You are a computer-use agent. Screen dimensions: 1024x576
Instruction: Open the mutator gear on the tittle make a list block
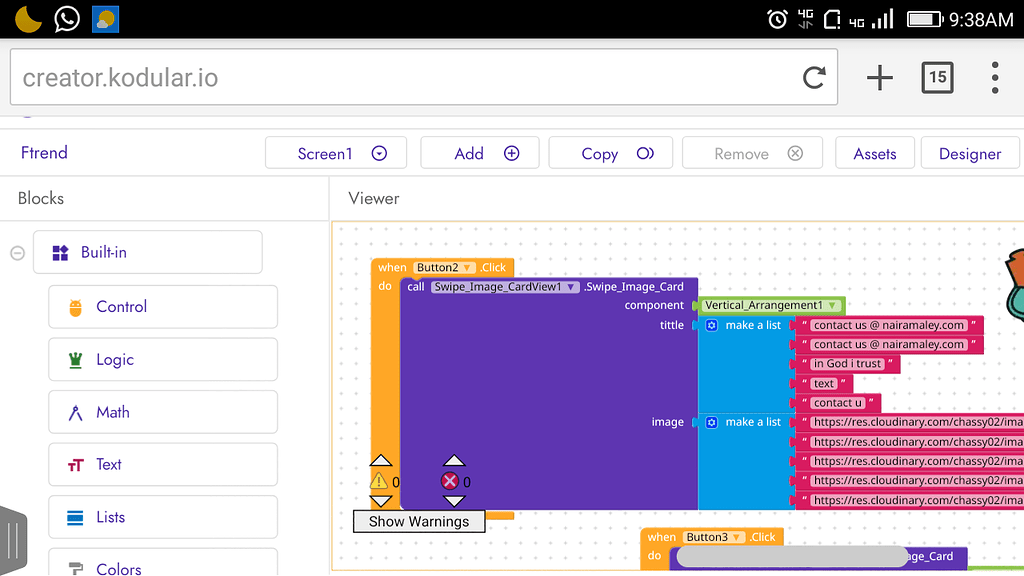click(710, 325)
